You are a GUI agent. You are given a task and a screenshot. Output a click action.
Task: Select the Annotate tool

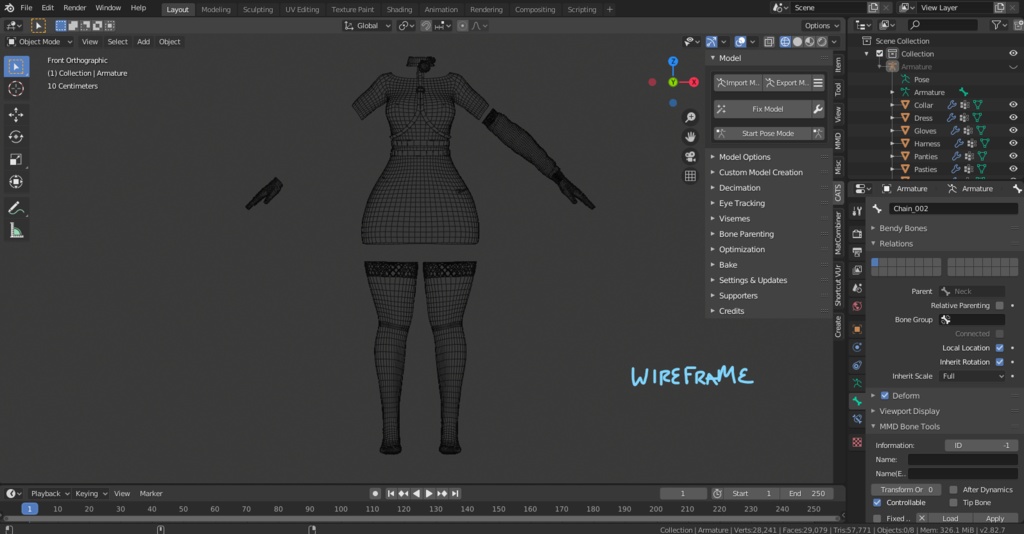coord(16,208)
